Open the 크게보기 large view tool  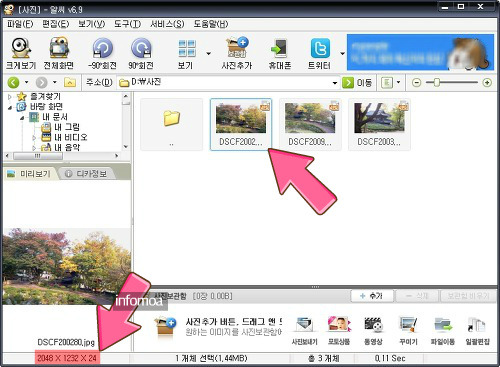[21, 53]
